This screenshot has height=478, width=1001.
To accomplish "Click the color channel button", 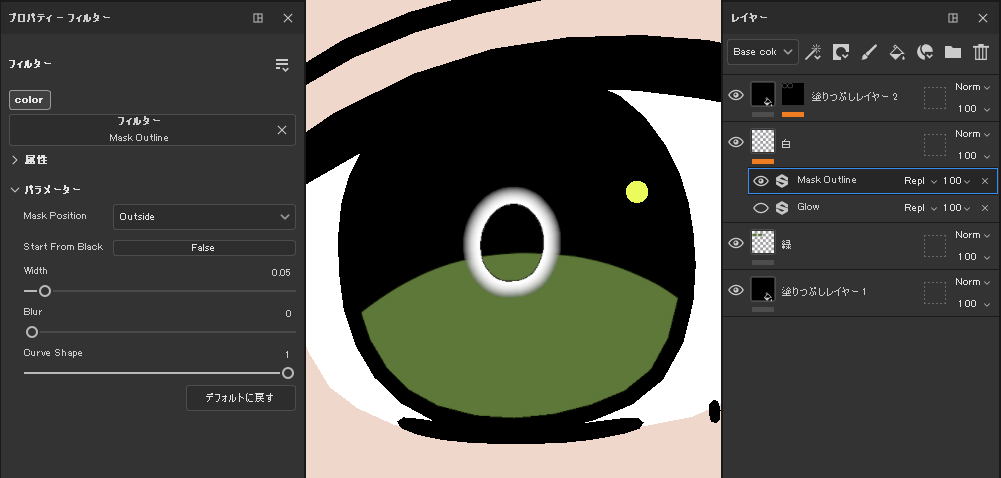I will point(29,100).
